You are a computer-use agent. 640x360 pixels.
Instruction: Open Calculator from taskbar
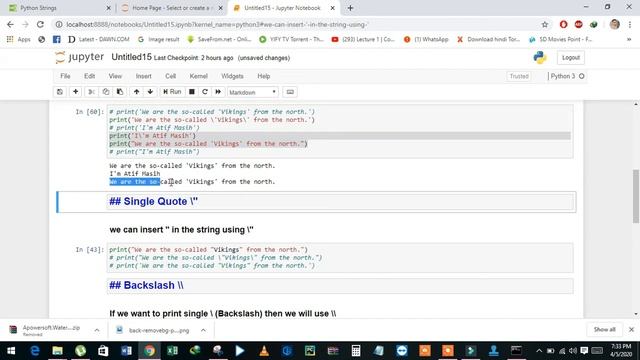coord(356,351)
